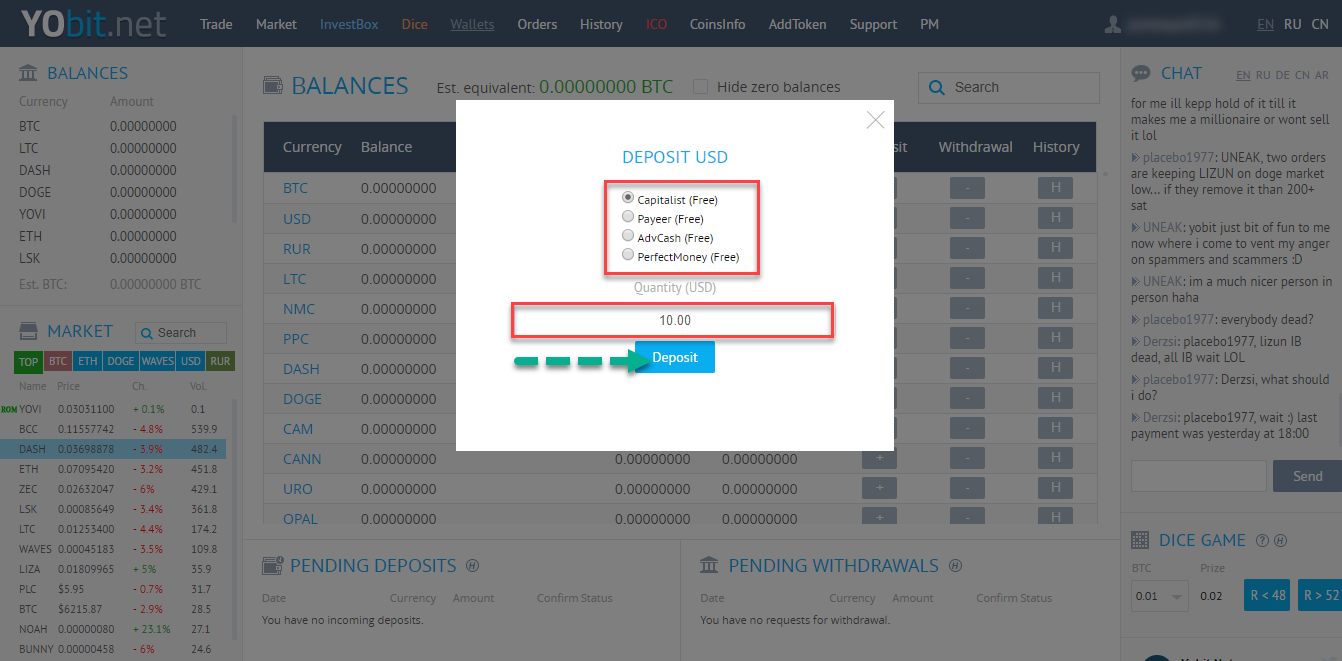Switch market list to the WAVES tab

pyautogui.click(x=157, y=361)
